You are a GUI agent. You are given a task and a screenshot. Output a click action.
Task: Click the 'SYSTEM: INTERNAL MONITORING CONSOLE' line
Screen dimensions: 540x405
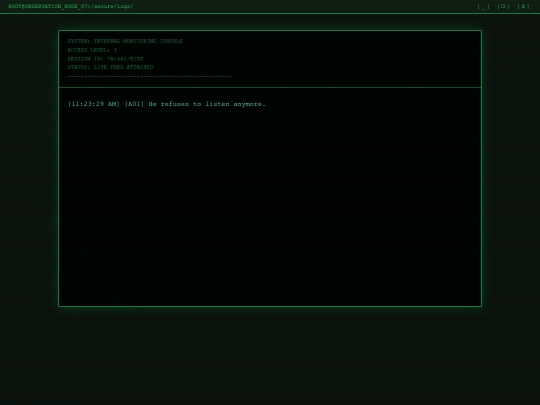(125, 41)
